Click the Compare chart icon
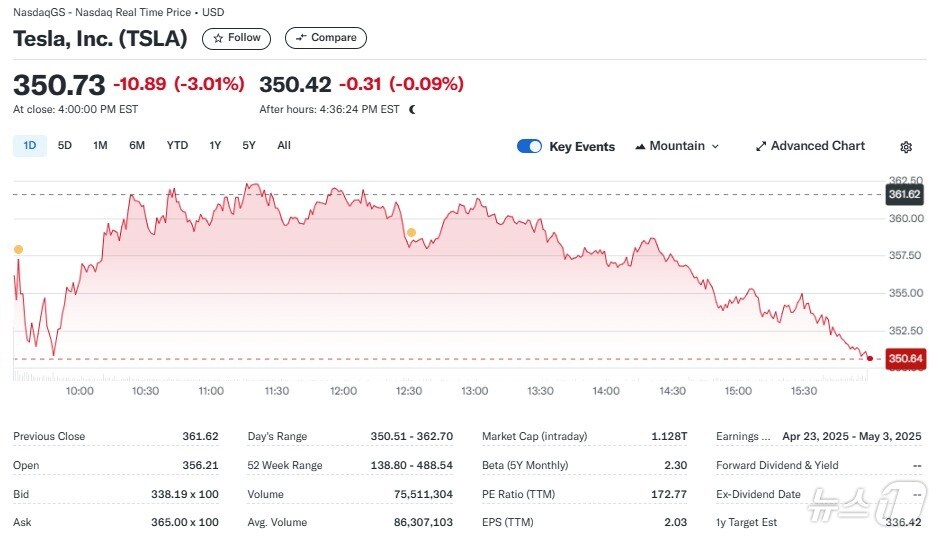 (301, 38)
